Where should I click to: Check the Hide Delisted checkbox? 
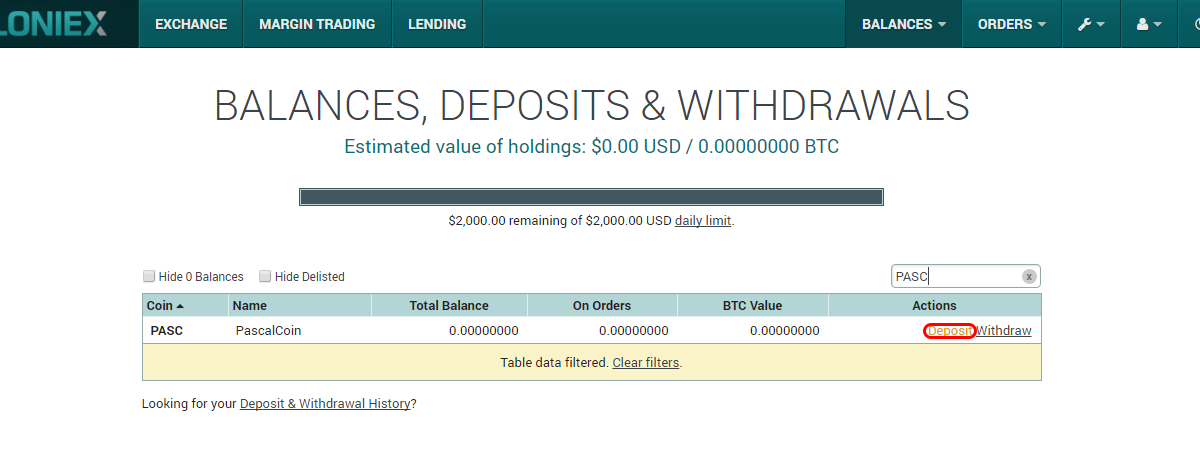[265, 276]
